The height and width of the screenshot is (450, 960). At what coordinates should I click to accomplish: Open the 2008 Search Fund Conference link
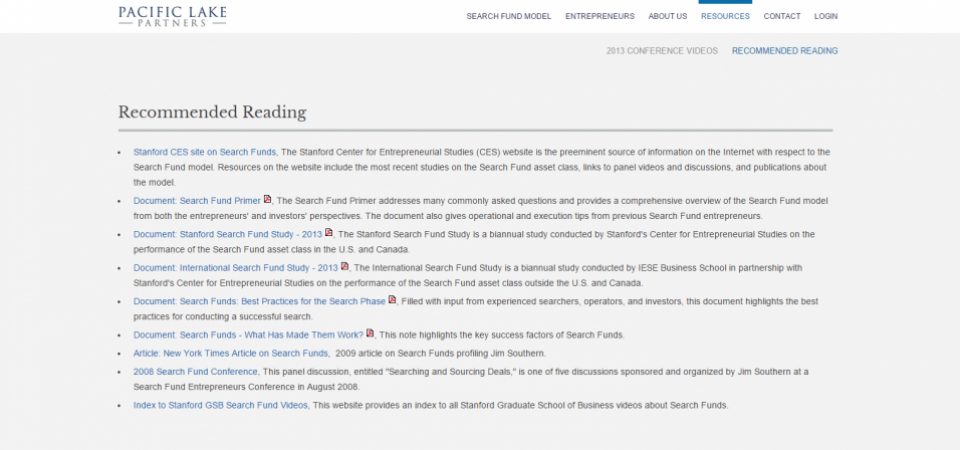pyautogui.click(x=195, y=372)
